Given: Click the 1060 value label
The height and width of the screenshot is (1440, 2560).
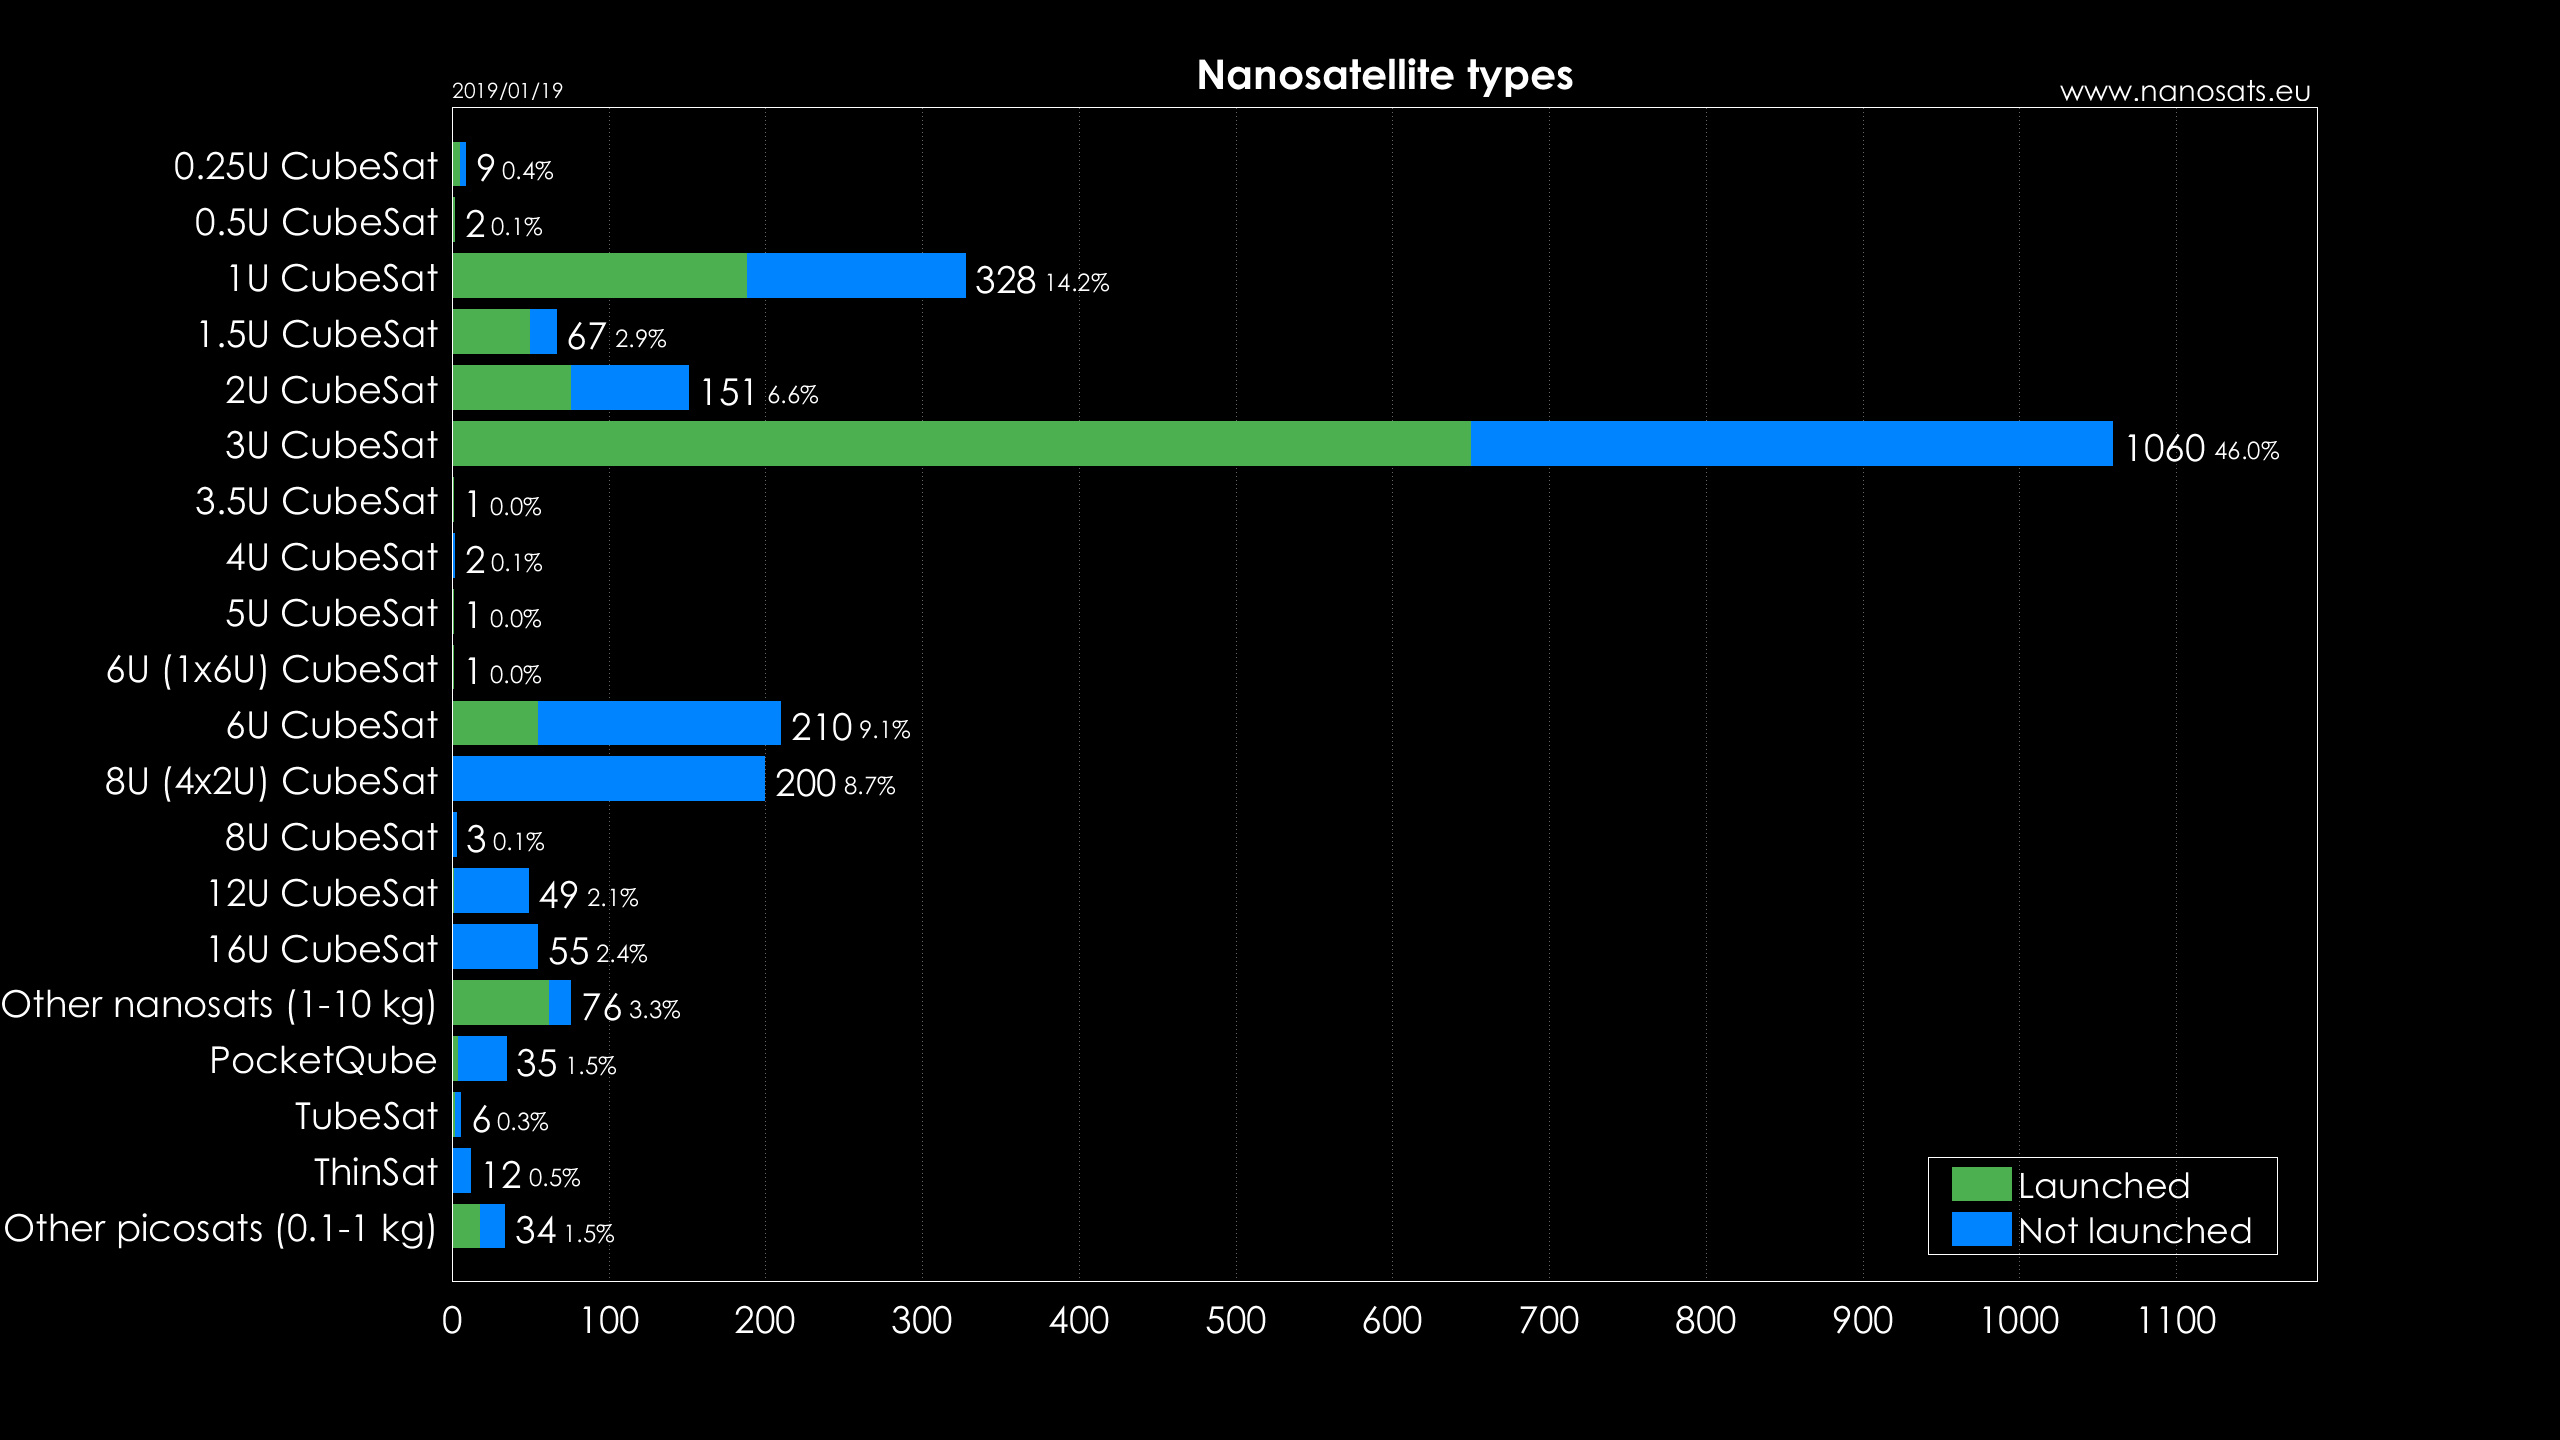Looking at the screenshot, I should pyautogui.click(x=2164, y=448).
